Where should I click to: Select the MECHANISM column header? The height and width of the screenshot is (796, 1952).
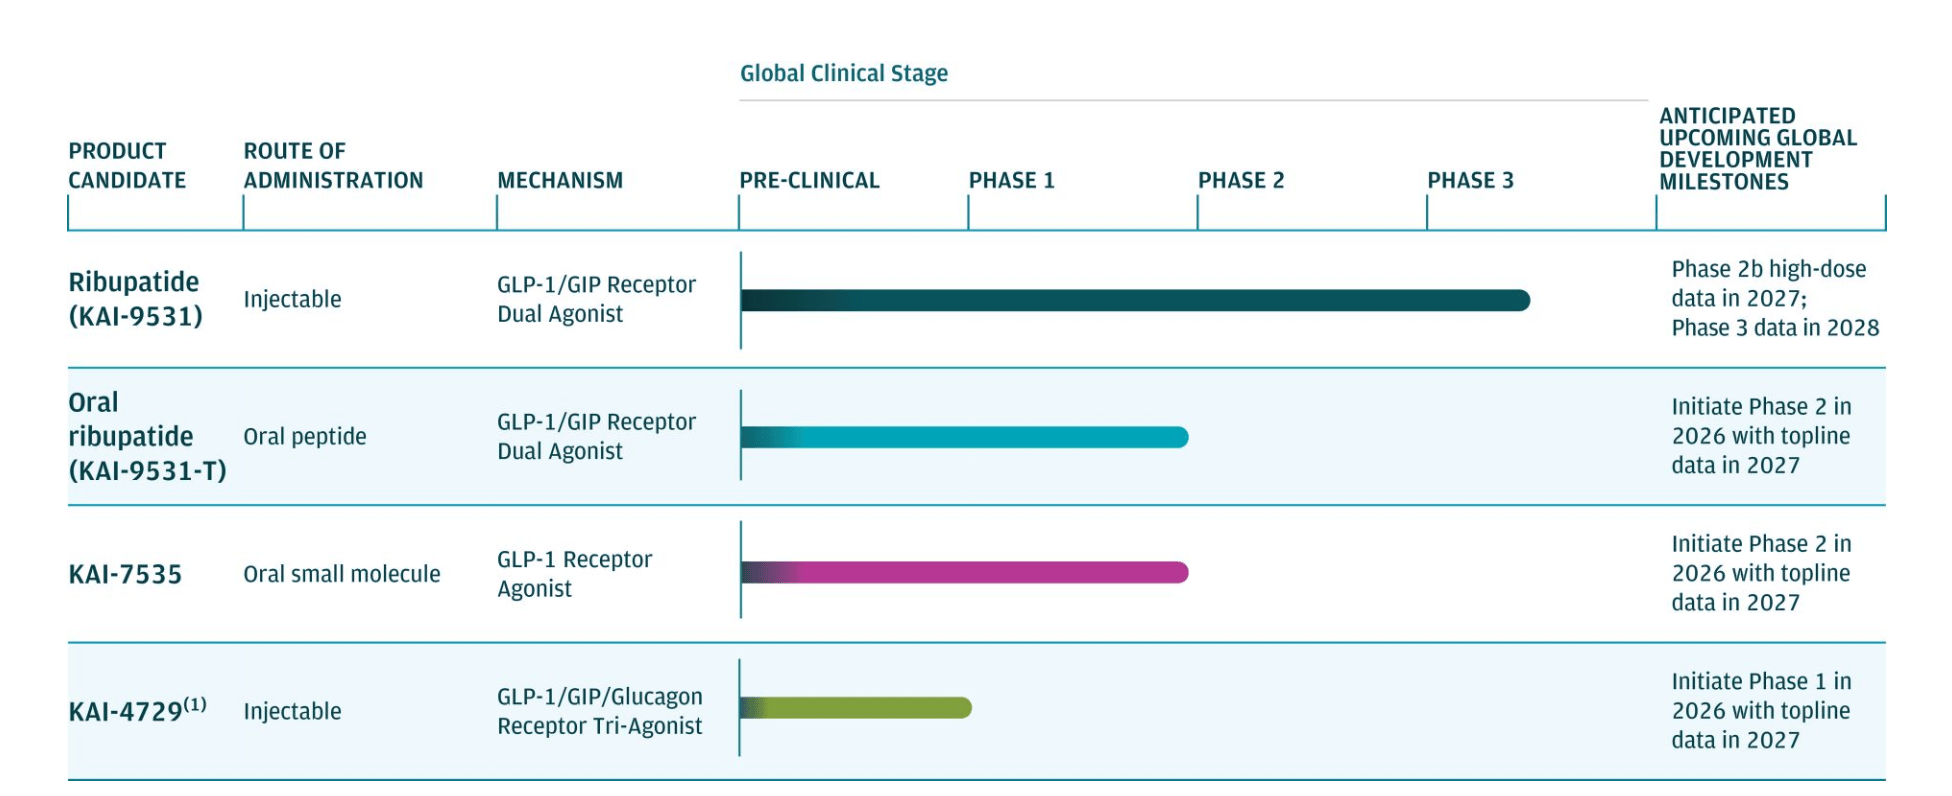pos(560,181)
